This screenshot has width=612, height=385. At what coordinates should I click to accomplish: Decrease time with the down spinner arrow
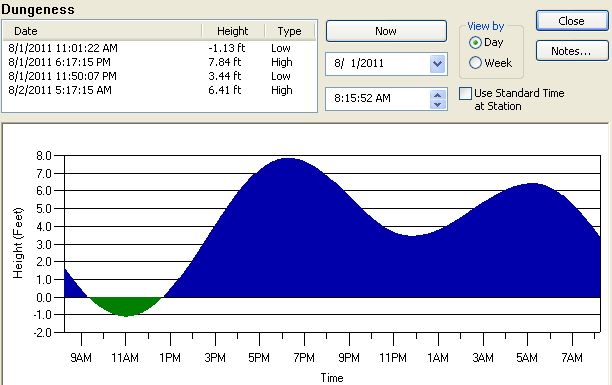[438, 105]
